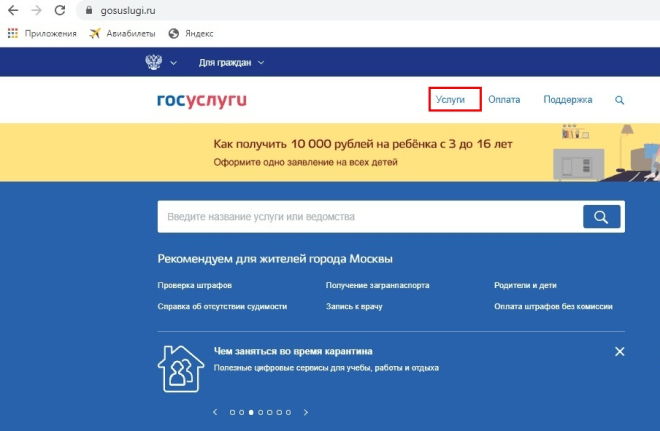Select the third (active) carousel dot
The width and height of the screenshot is (660, 431).
pyautogui.click(x=251, y=412)
